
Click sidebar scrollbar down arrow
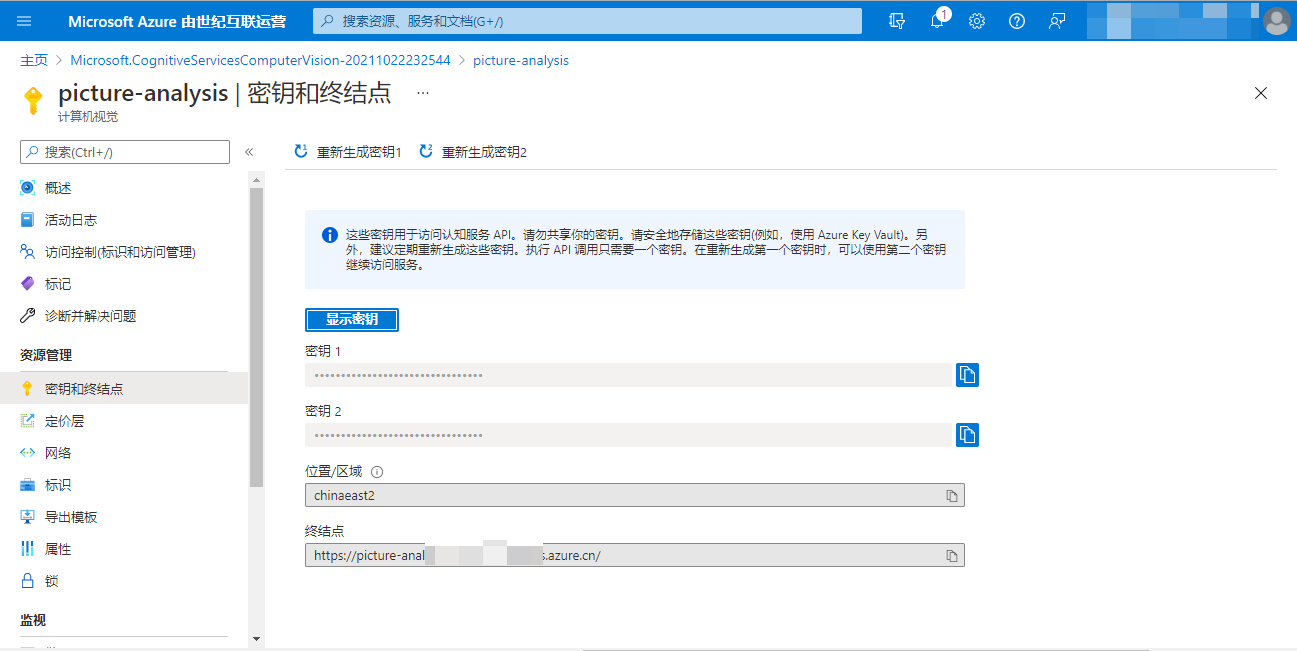pyautogui.click(x=256, y=638)
